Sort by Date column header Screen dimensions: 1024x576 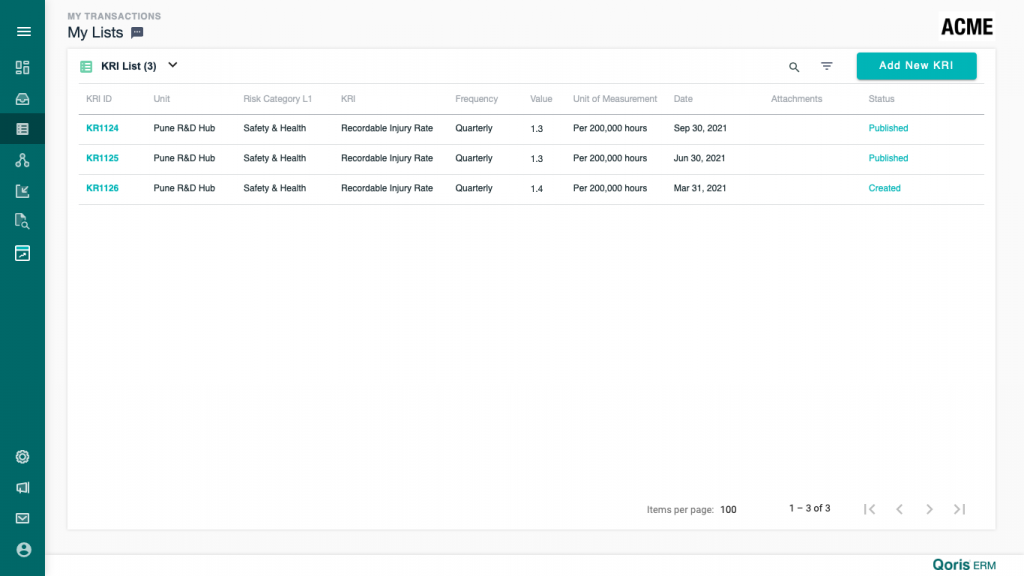[683, 99]
